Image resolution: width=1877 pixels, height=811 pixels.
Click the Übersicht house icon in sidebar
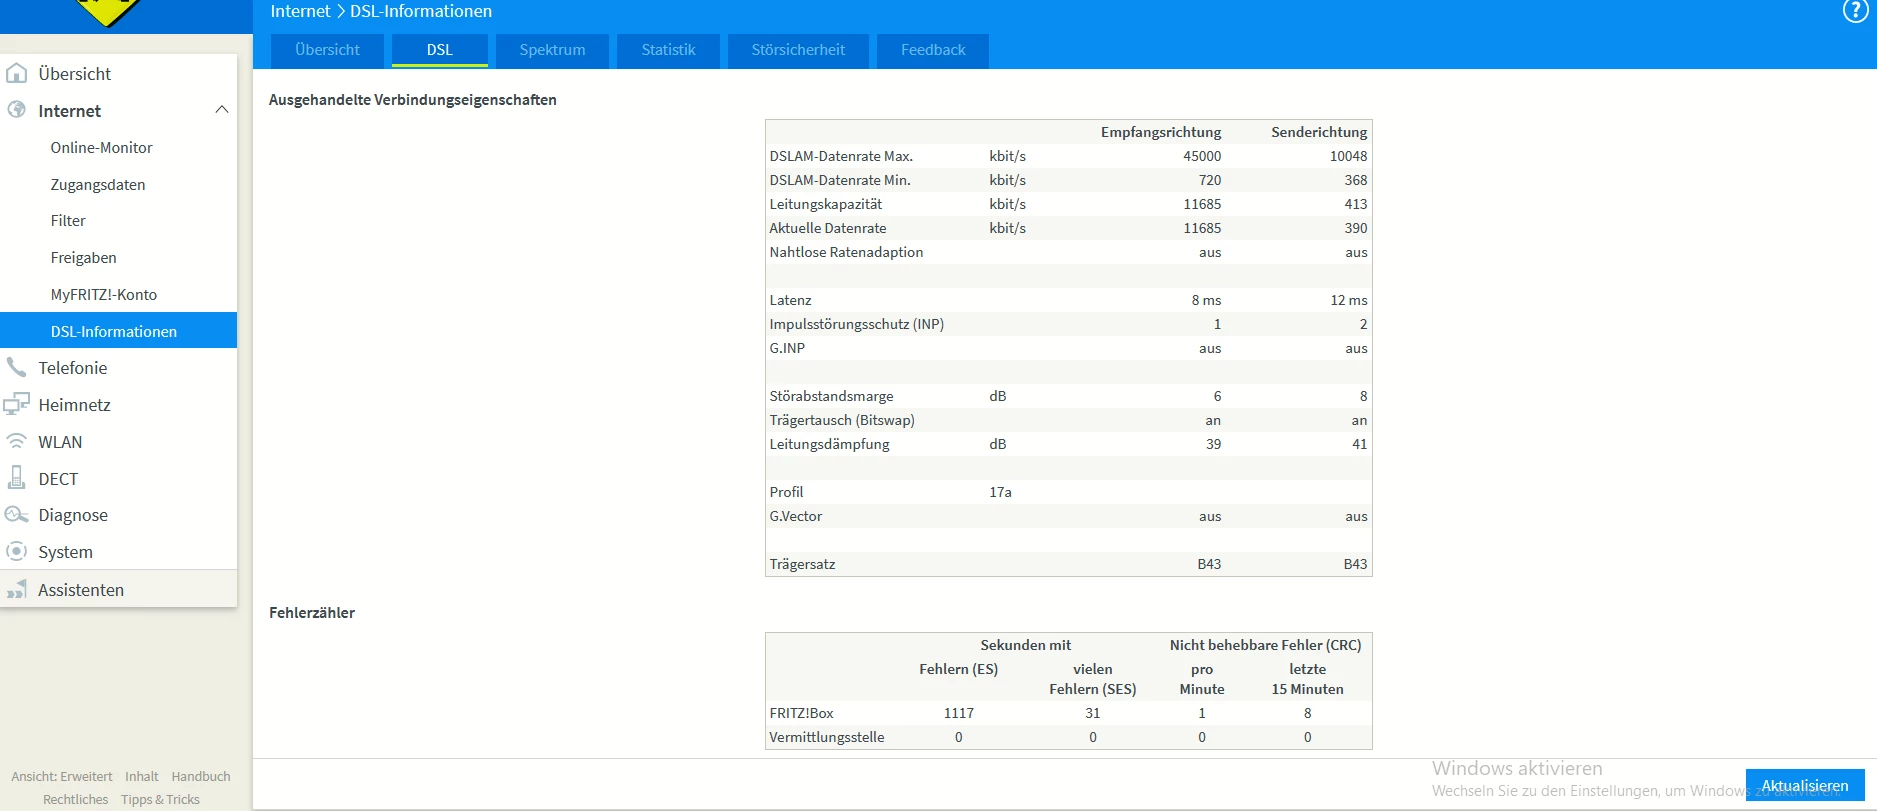(x=17, y=73)
